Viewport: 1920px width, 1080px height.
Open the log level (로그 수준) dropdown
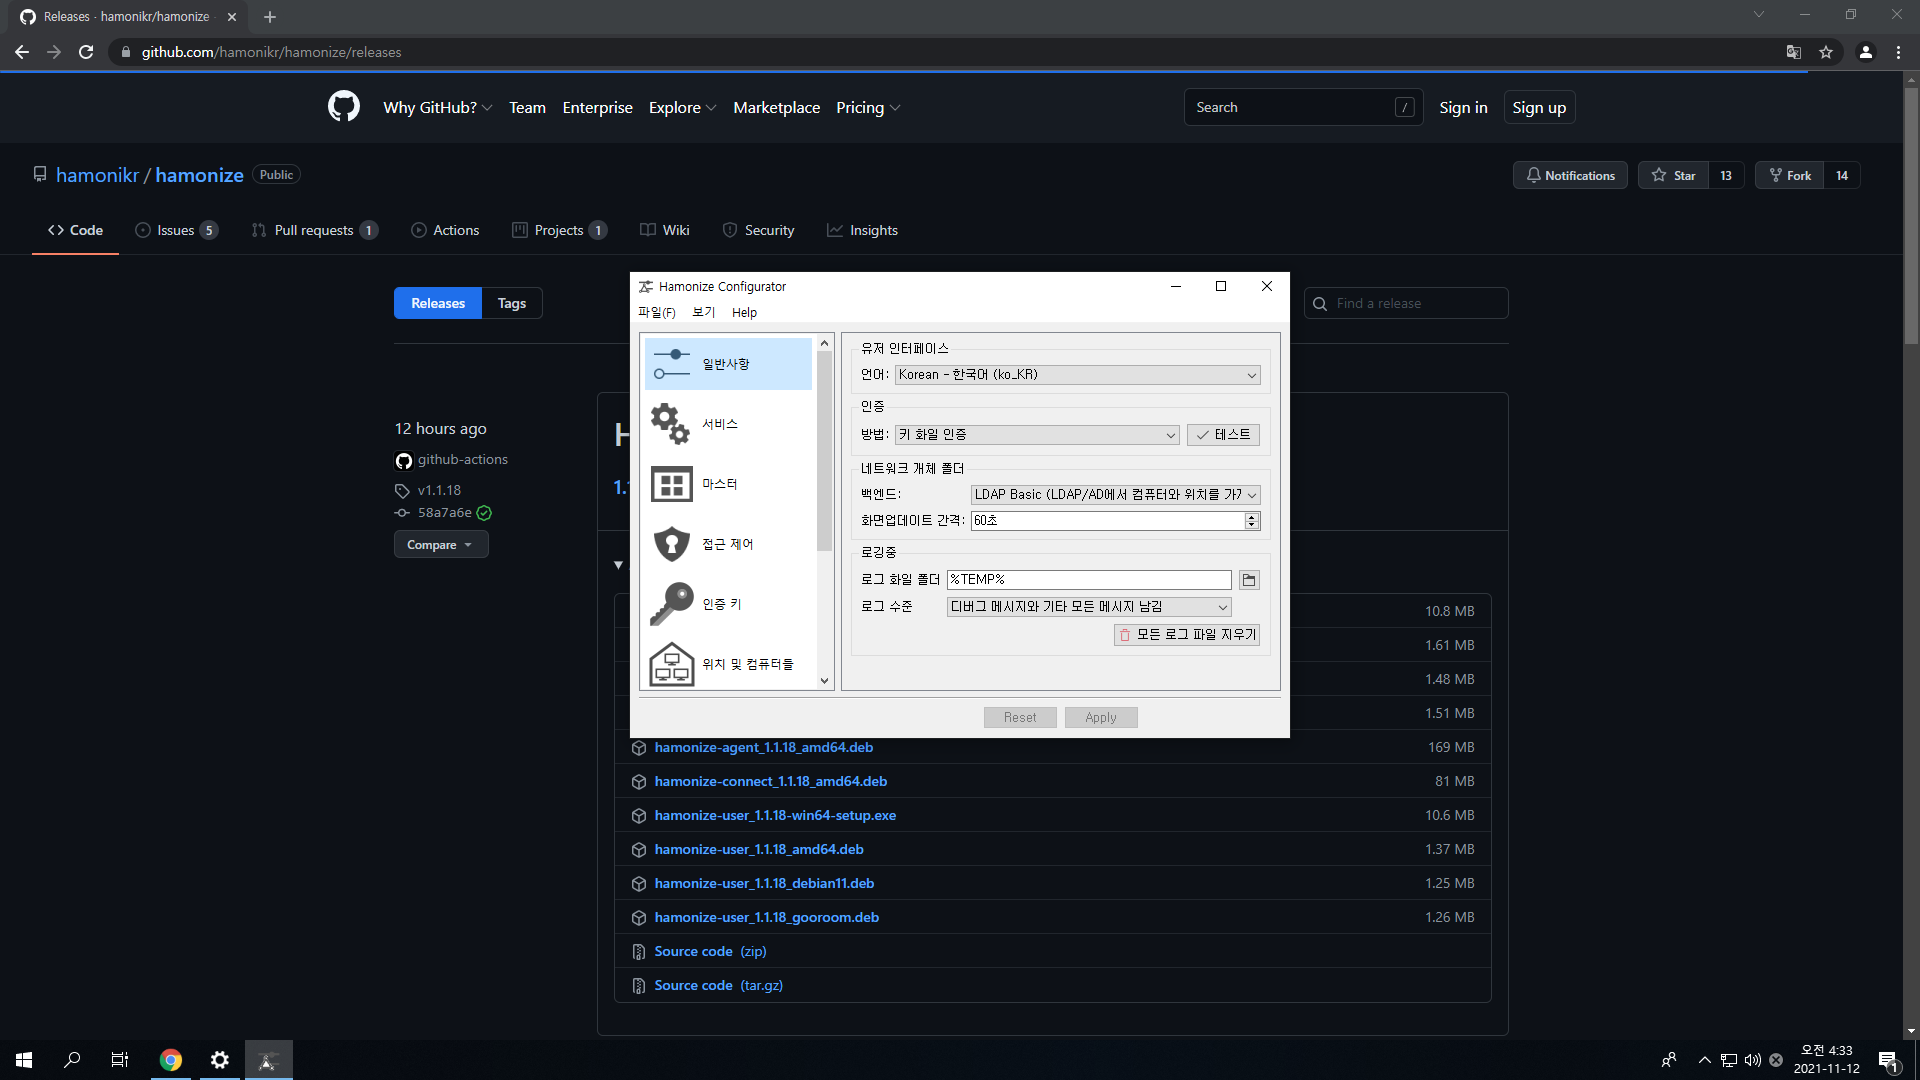click(1089, 607)
